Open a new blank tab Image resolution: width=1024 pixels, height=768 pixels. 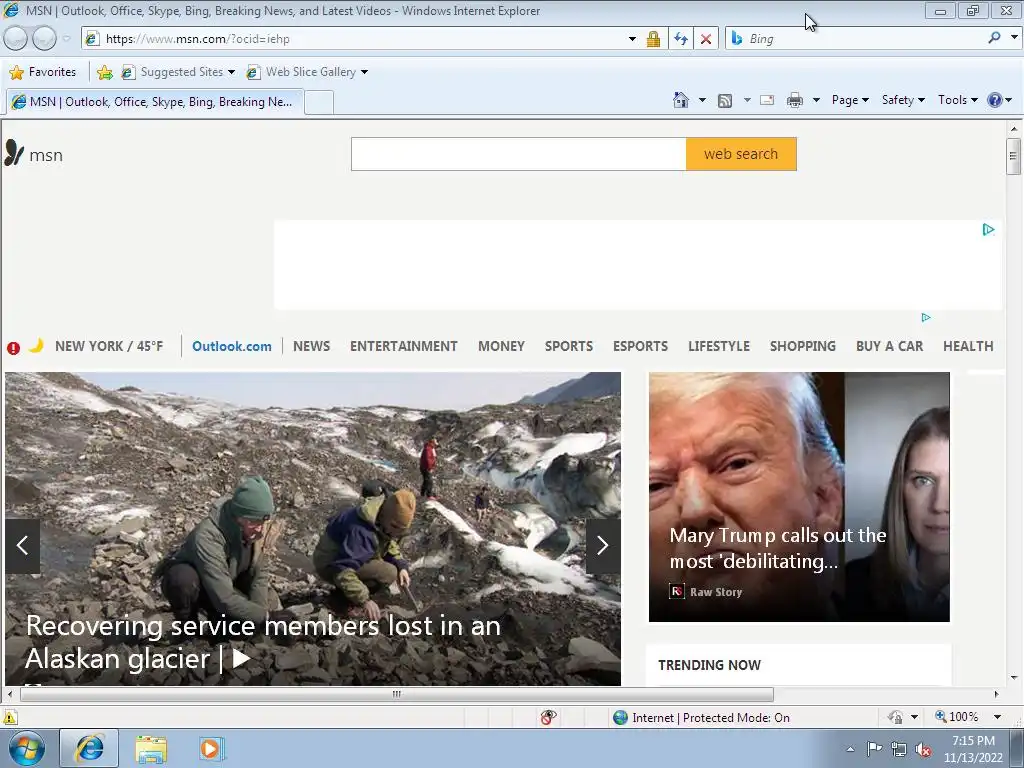click(319, 103)
